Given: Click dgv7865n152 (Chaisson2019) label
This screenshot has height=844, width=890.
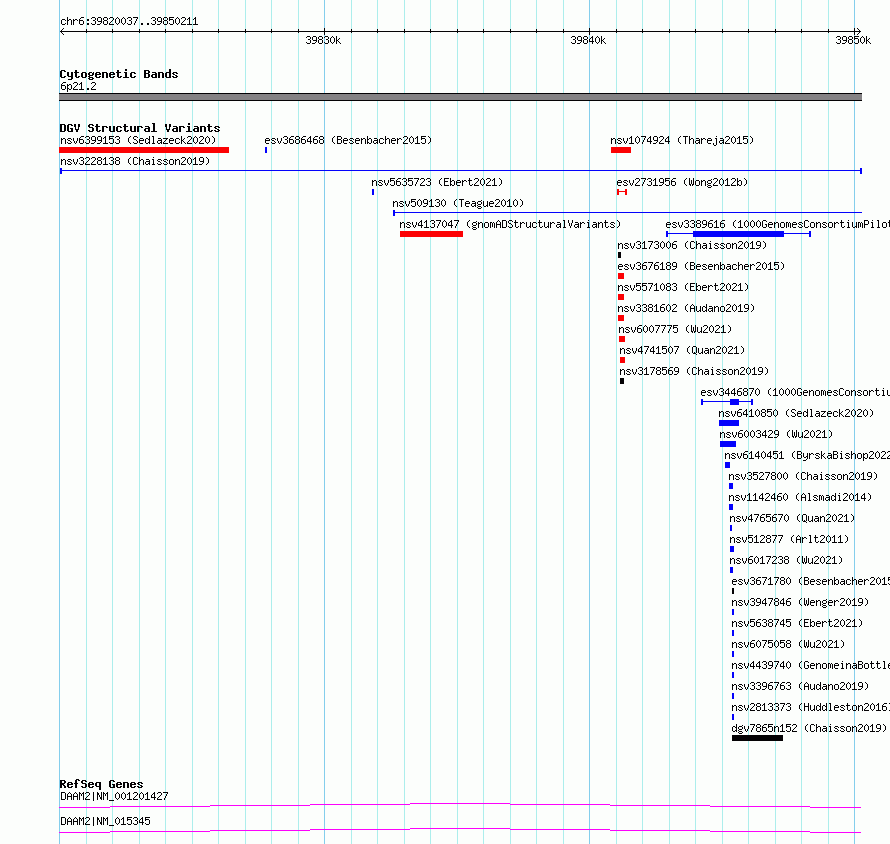Looking at the screenshot, I should point(809,728).
